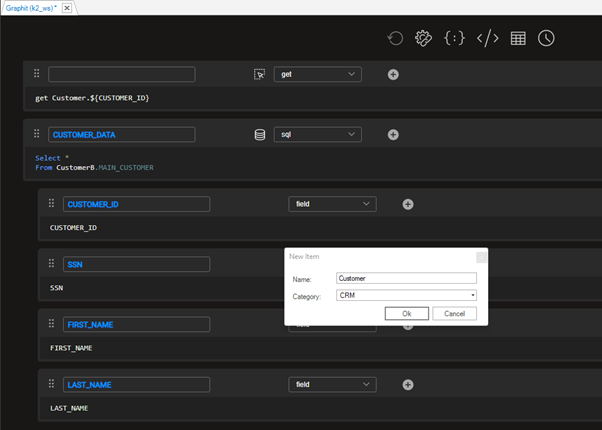Click the Select * SQL line
Image resolution: width=602 pixels, height=430 pixels.
pos(52,158)
